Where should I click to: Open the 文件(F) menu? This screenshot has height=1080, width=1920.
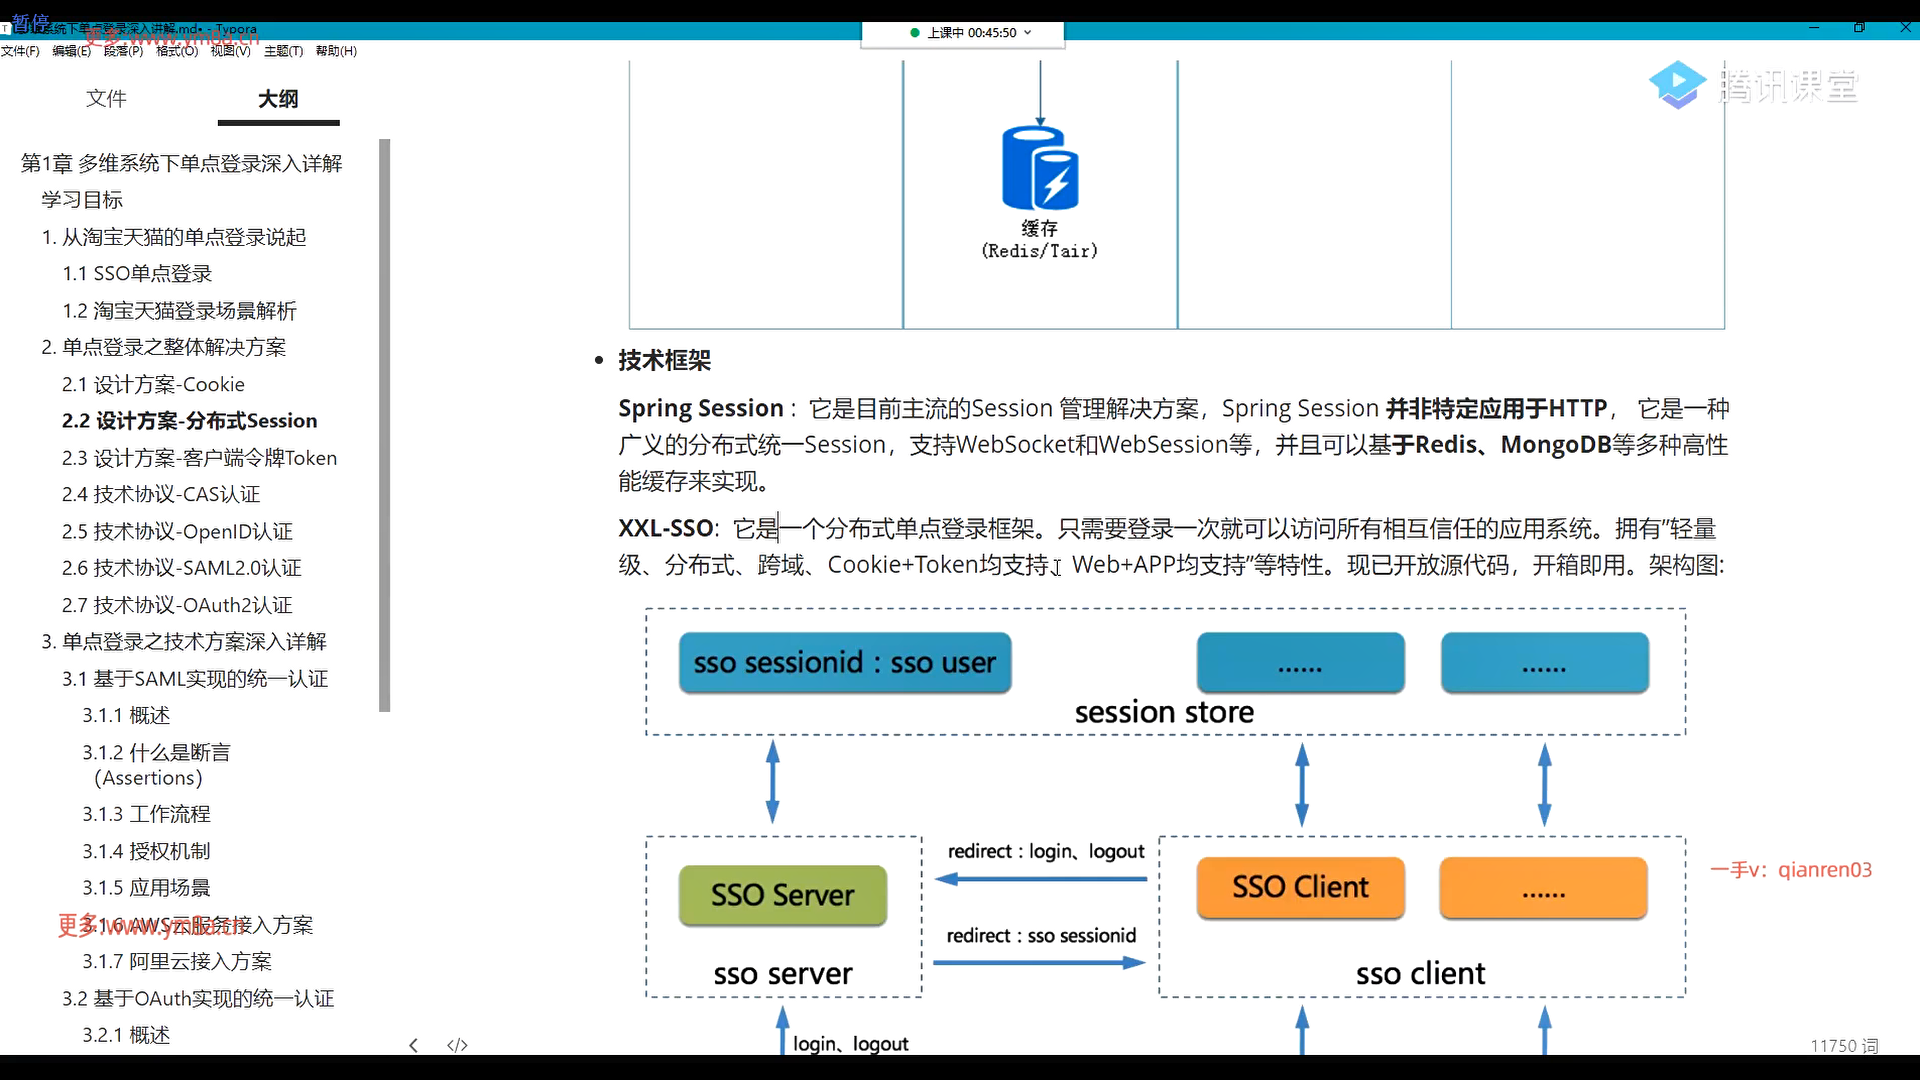(x=20, y=51)
